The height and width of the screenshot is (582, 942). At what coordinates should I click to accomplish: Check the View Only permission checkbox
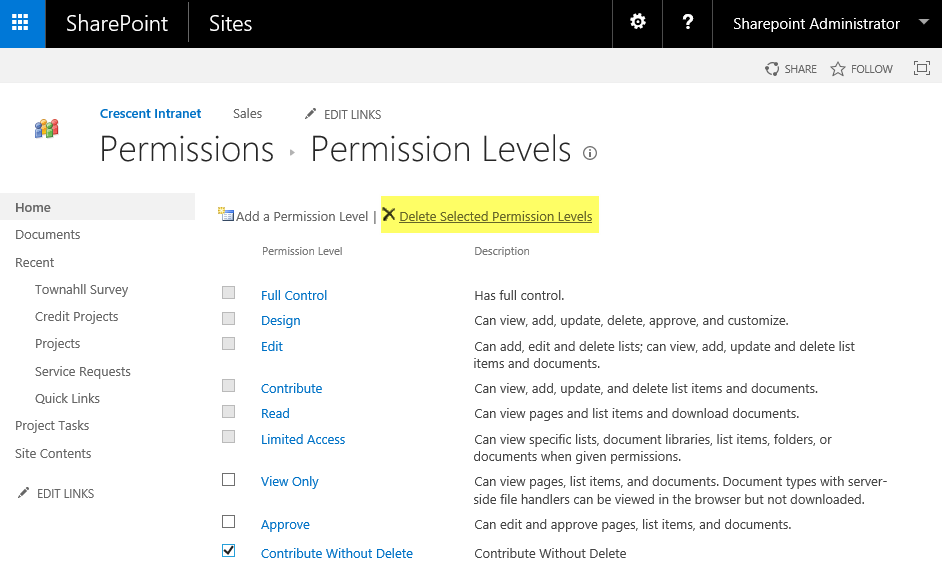point(228,478)
